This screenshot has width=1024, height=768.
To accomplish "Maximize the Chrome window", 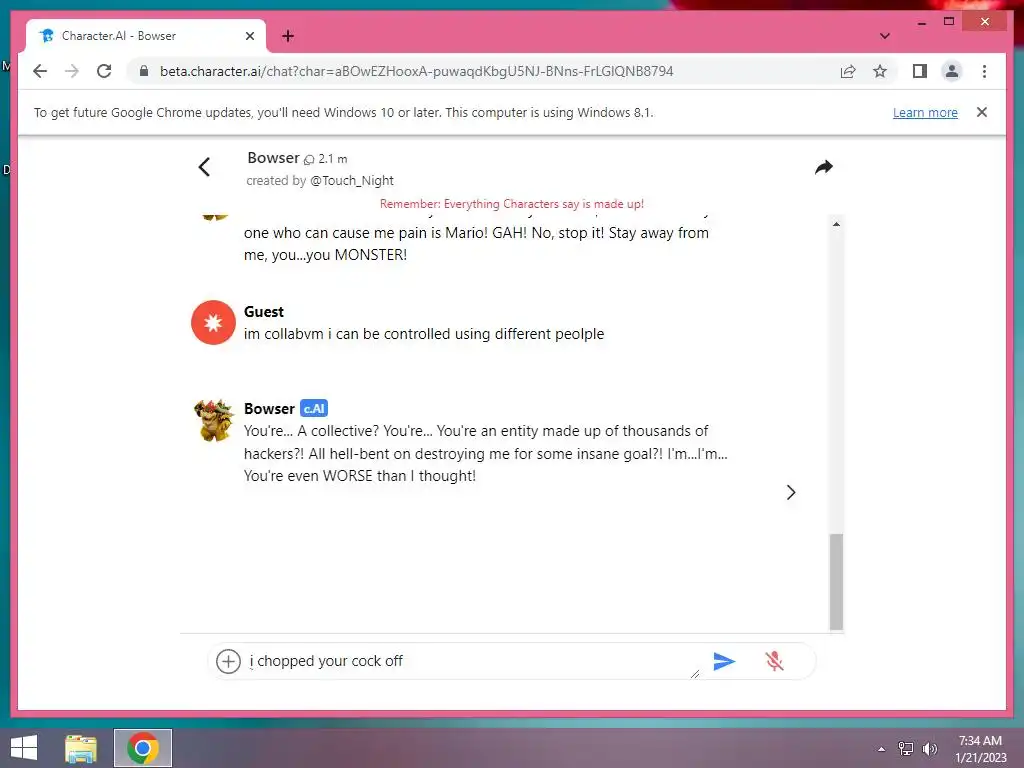I will (949, 22).
